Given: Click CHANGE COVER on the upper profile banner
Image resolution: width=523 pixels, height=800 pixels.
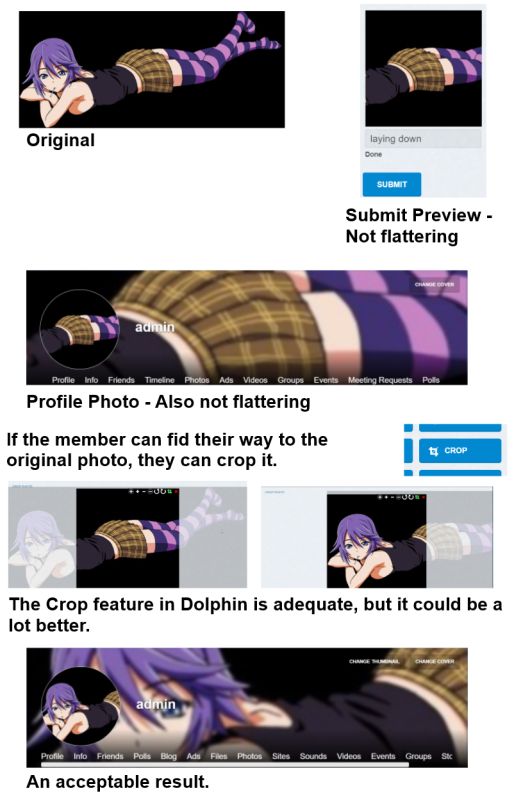Looking at the screenshot, I should pos(434,284).
